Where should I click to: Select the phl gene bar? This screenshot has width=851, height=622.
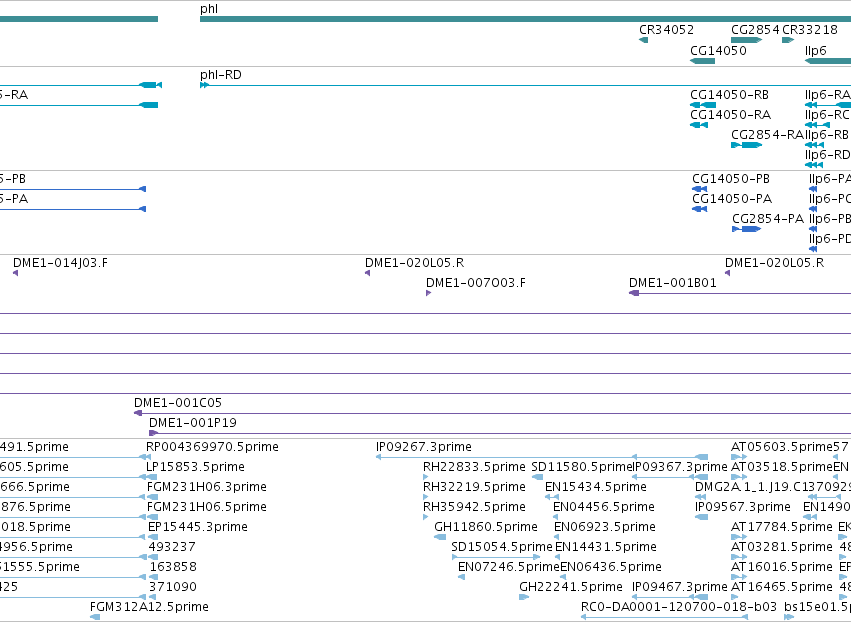[x=525, y=19]
